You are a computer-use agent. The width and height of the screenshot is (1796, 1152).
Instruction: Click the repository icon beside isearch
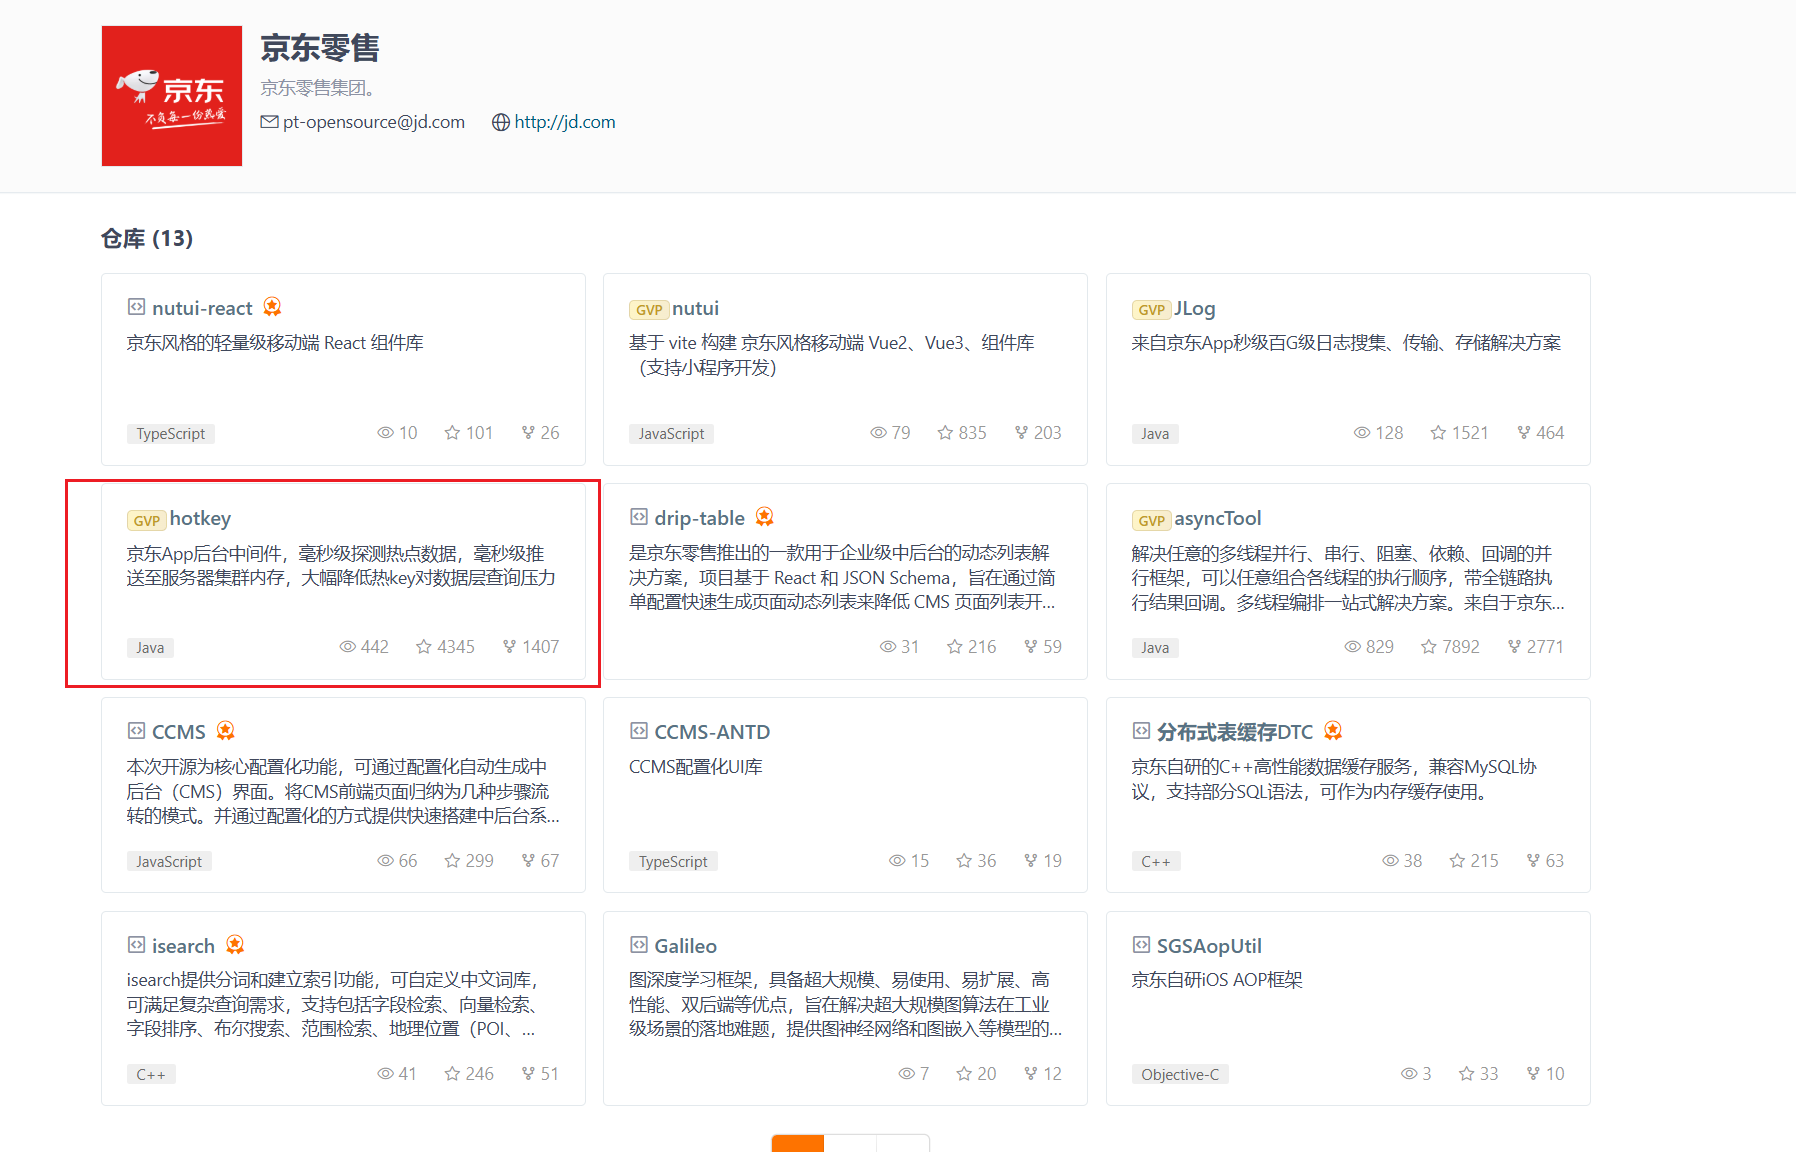click(x=136, y=945)
